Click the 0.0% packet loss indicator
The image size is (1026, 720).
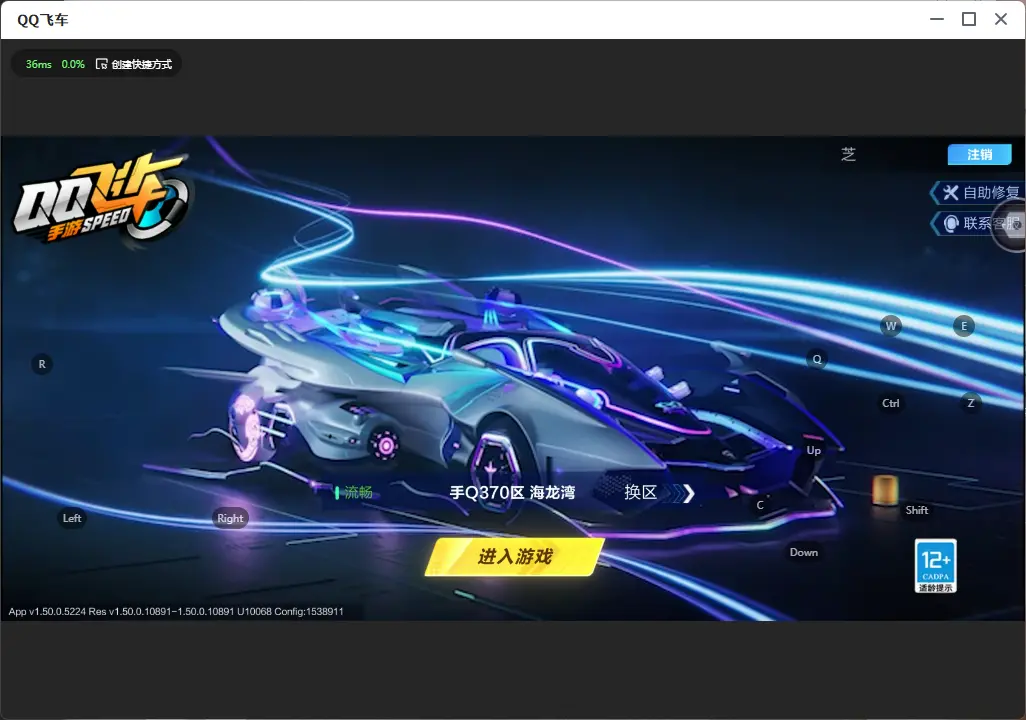73,64
